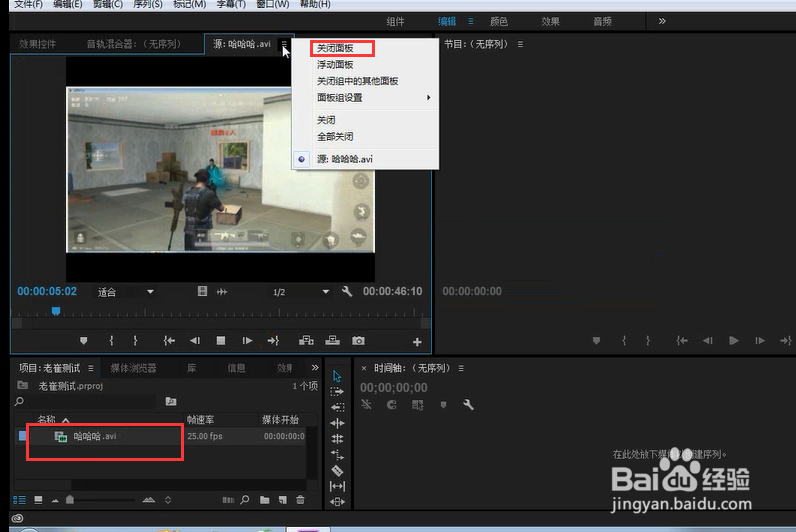Open Timeline display settings wrench
Viewport: 796px width, 532px height.
point(469,405)
